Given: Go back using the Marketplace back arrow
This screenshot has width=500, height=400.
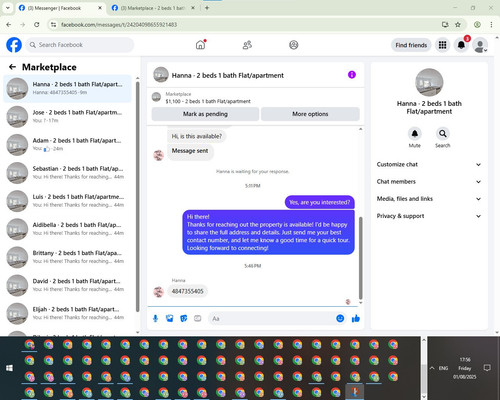Looking at the screenshot, I should click(x=12, y=67).
